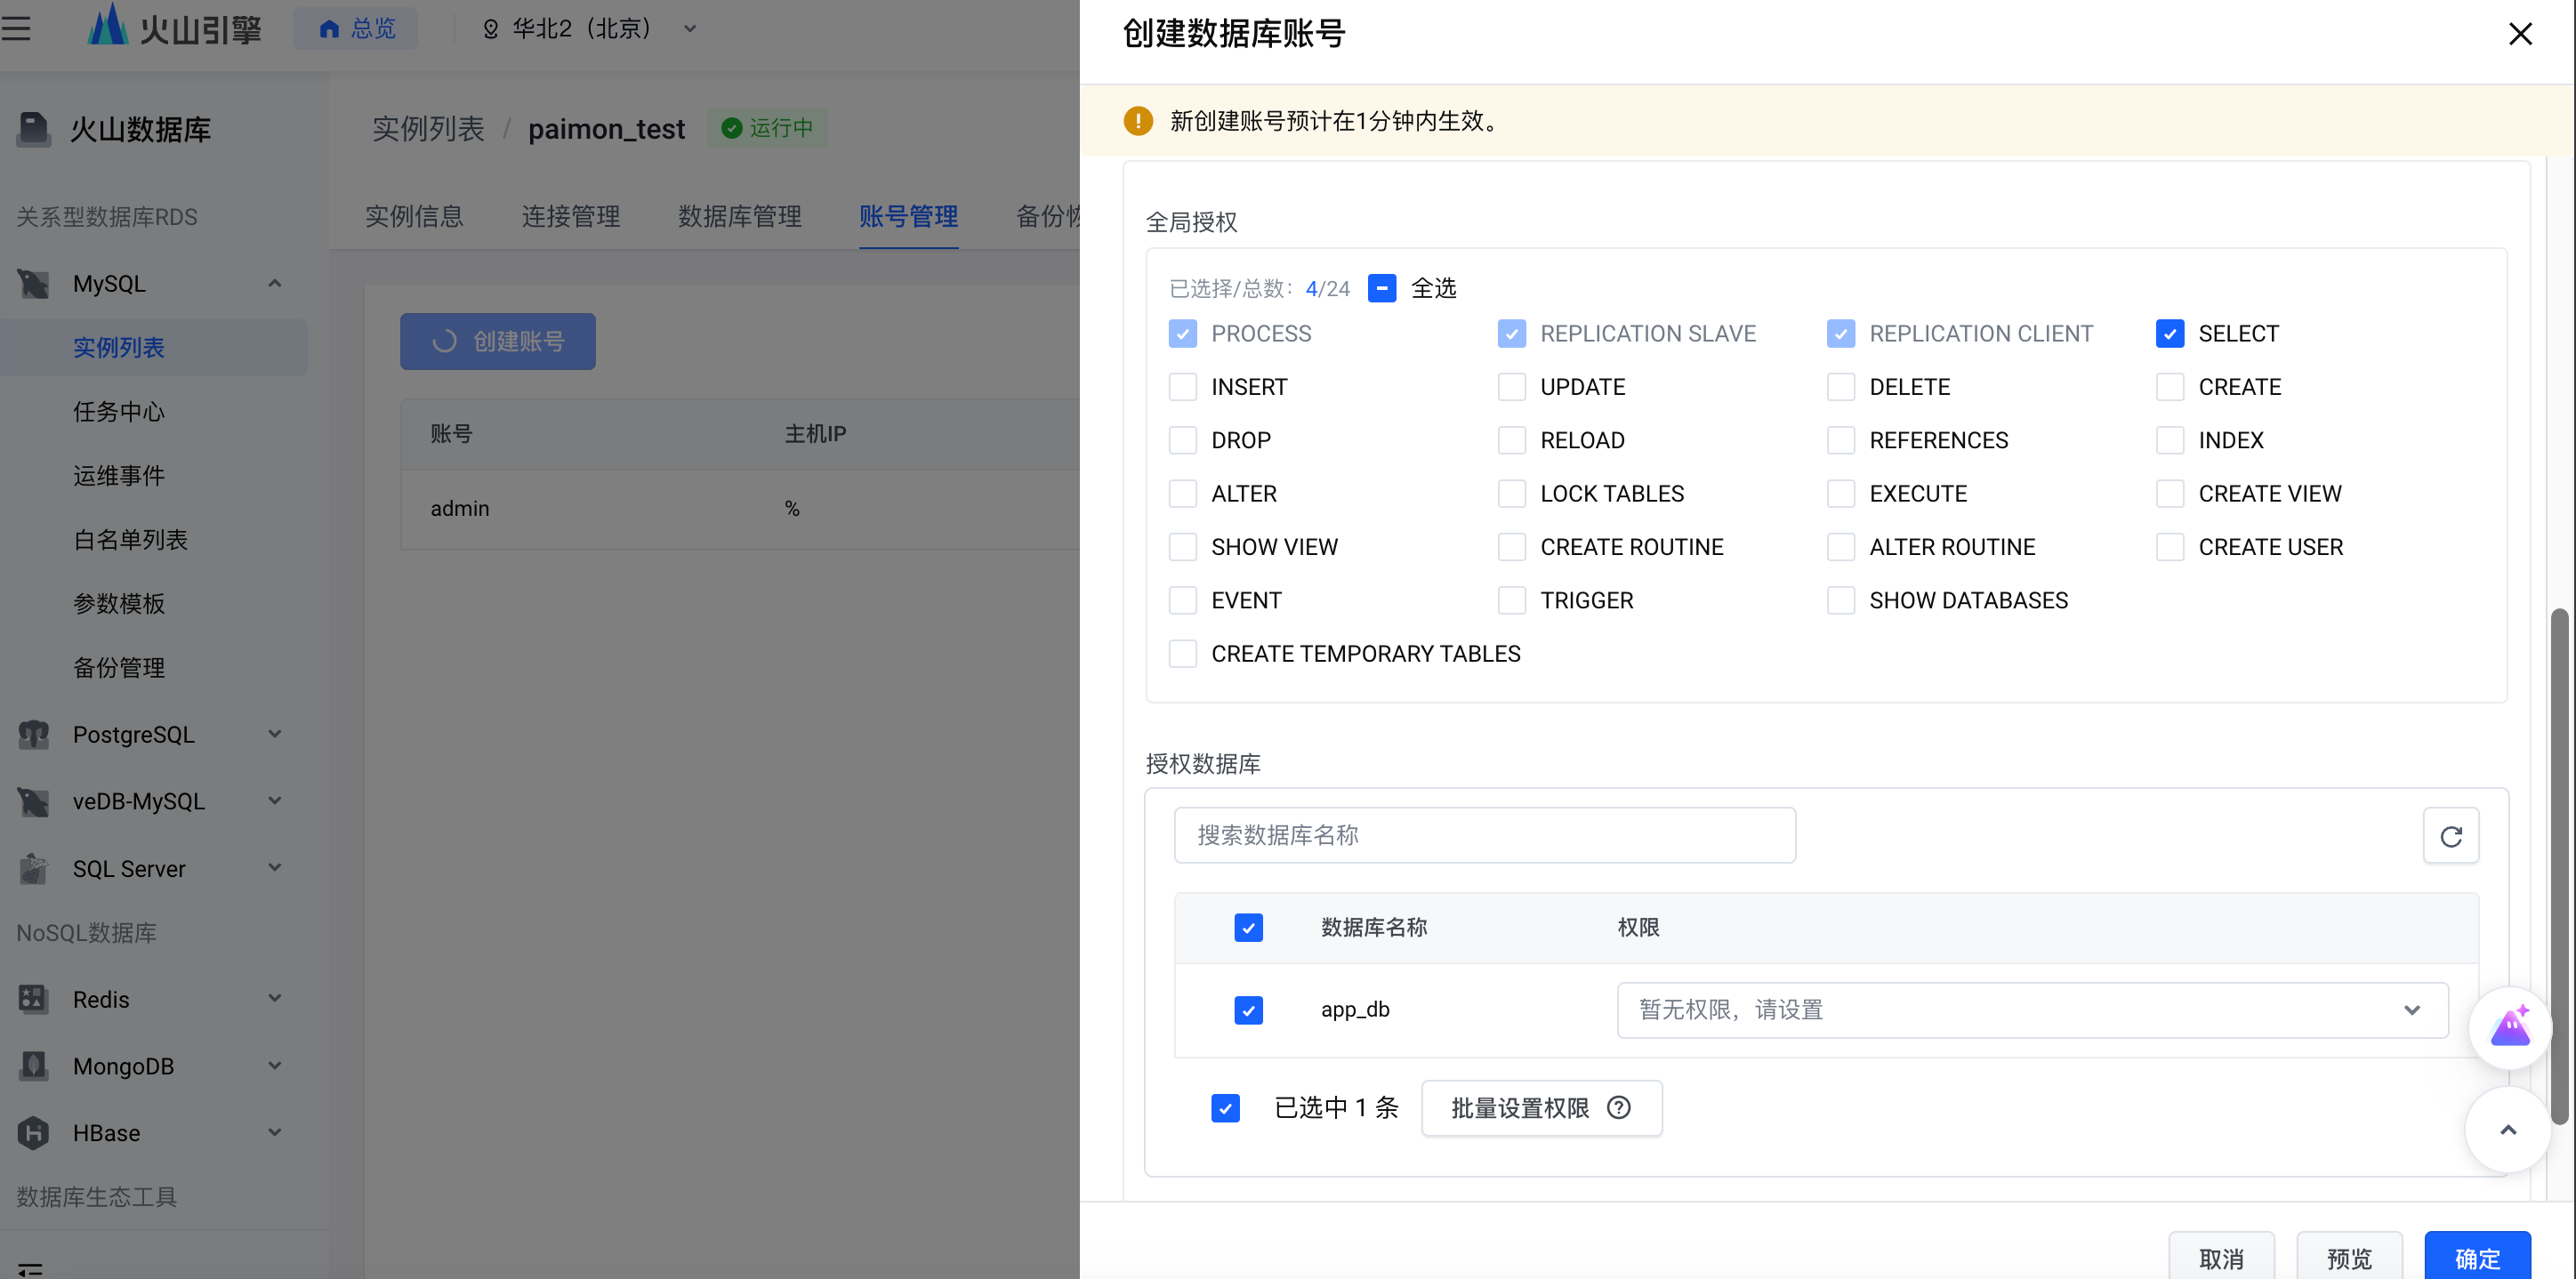The width and height of the screenshot is (2576, 1279).
Task: Click the orange warning icon in notice banner
Action: tap(1137, 121)
